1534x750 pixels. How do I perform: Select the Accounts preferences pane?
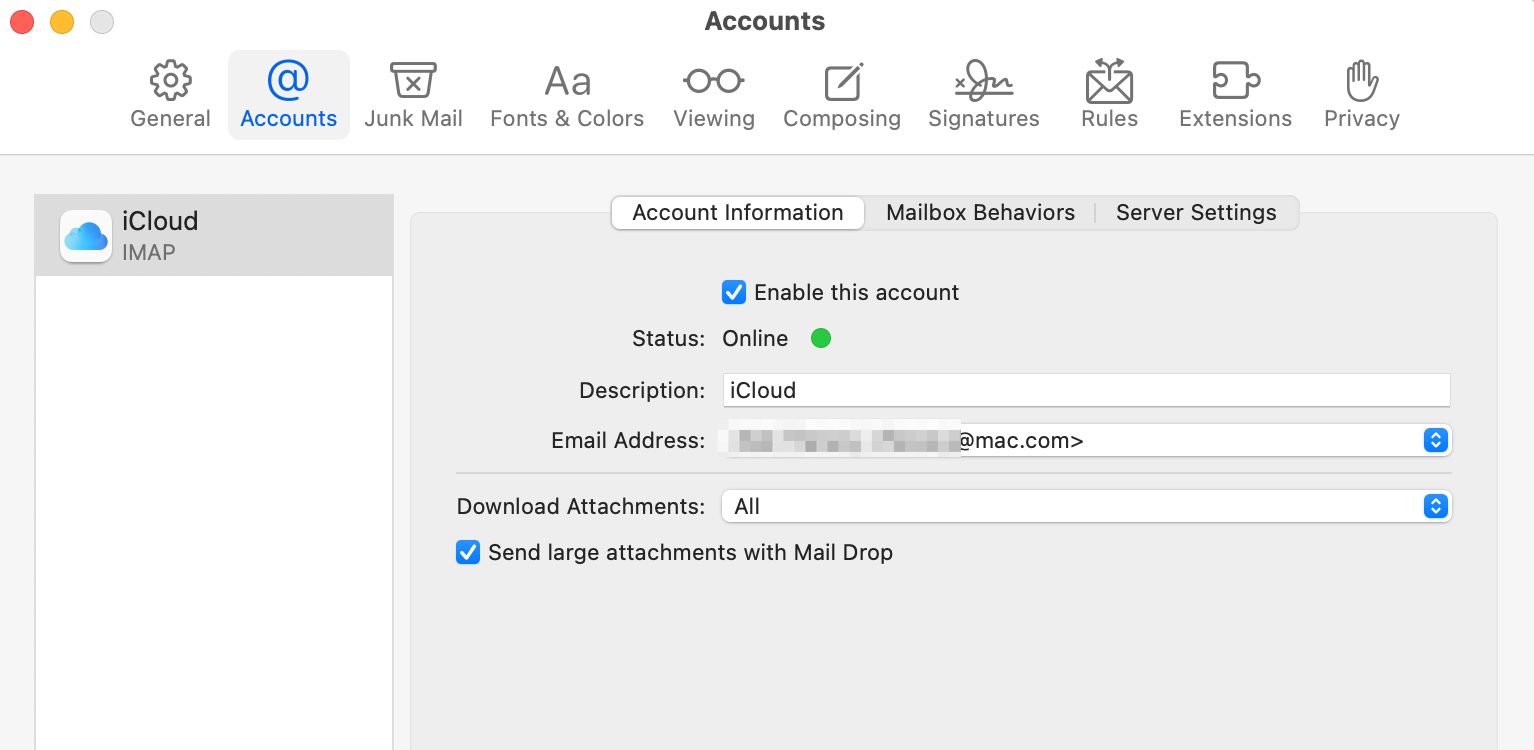pos(289,95)
